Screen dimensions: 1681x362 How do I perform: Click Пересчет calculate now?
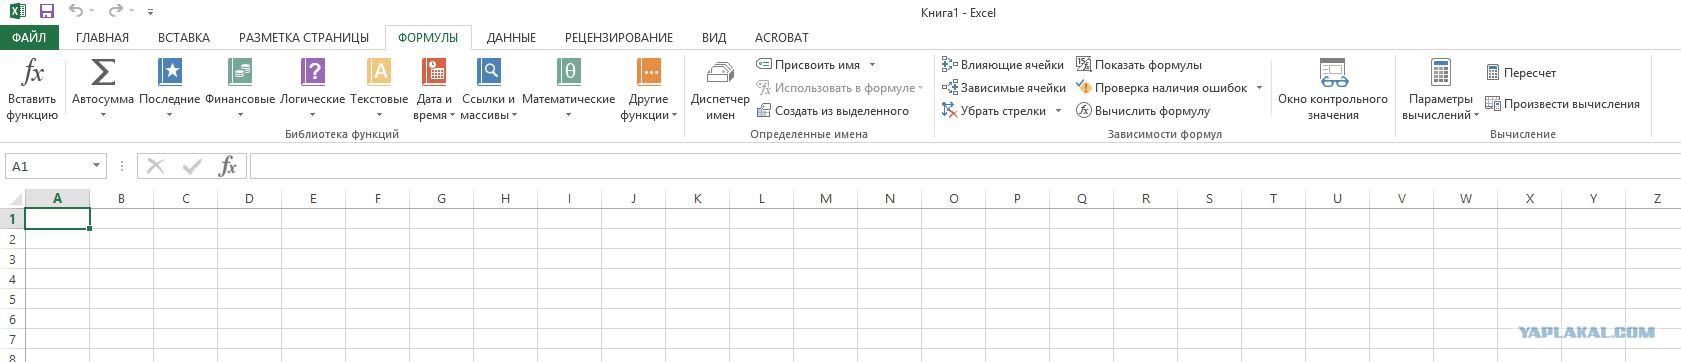pyautogui.click(x=1521, y=73)
